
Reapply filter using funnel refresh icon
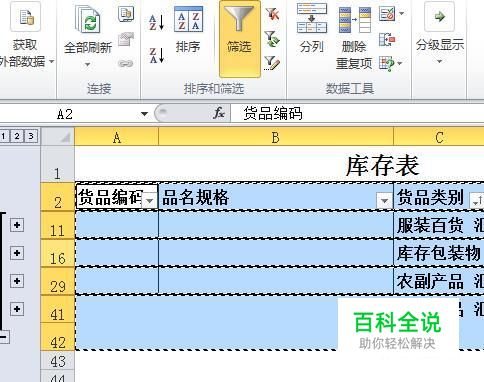point(272,39)
